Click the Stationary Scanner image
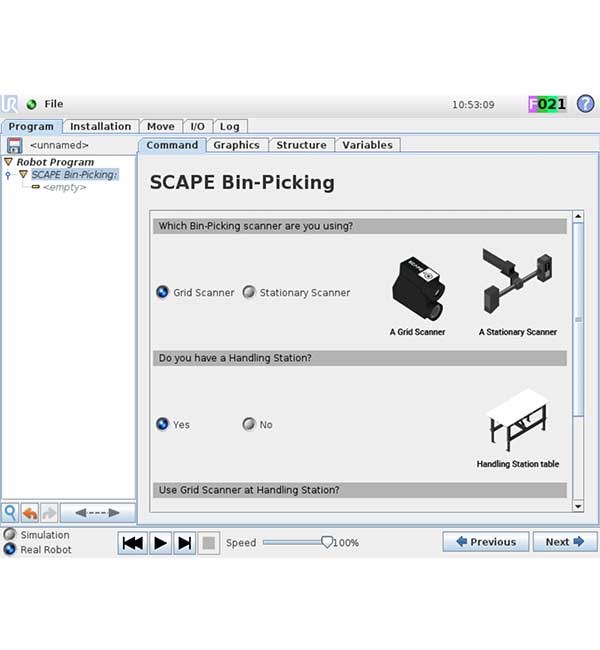The image size is (600, 650). coord(517,281)
